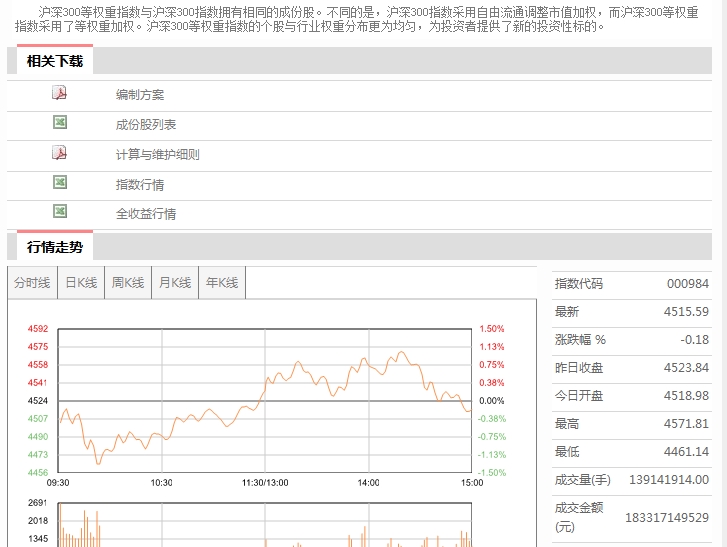The image size is (727, 547).
Task: Click the 指数代码 label
Action: click(579, 284)
